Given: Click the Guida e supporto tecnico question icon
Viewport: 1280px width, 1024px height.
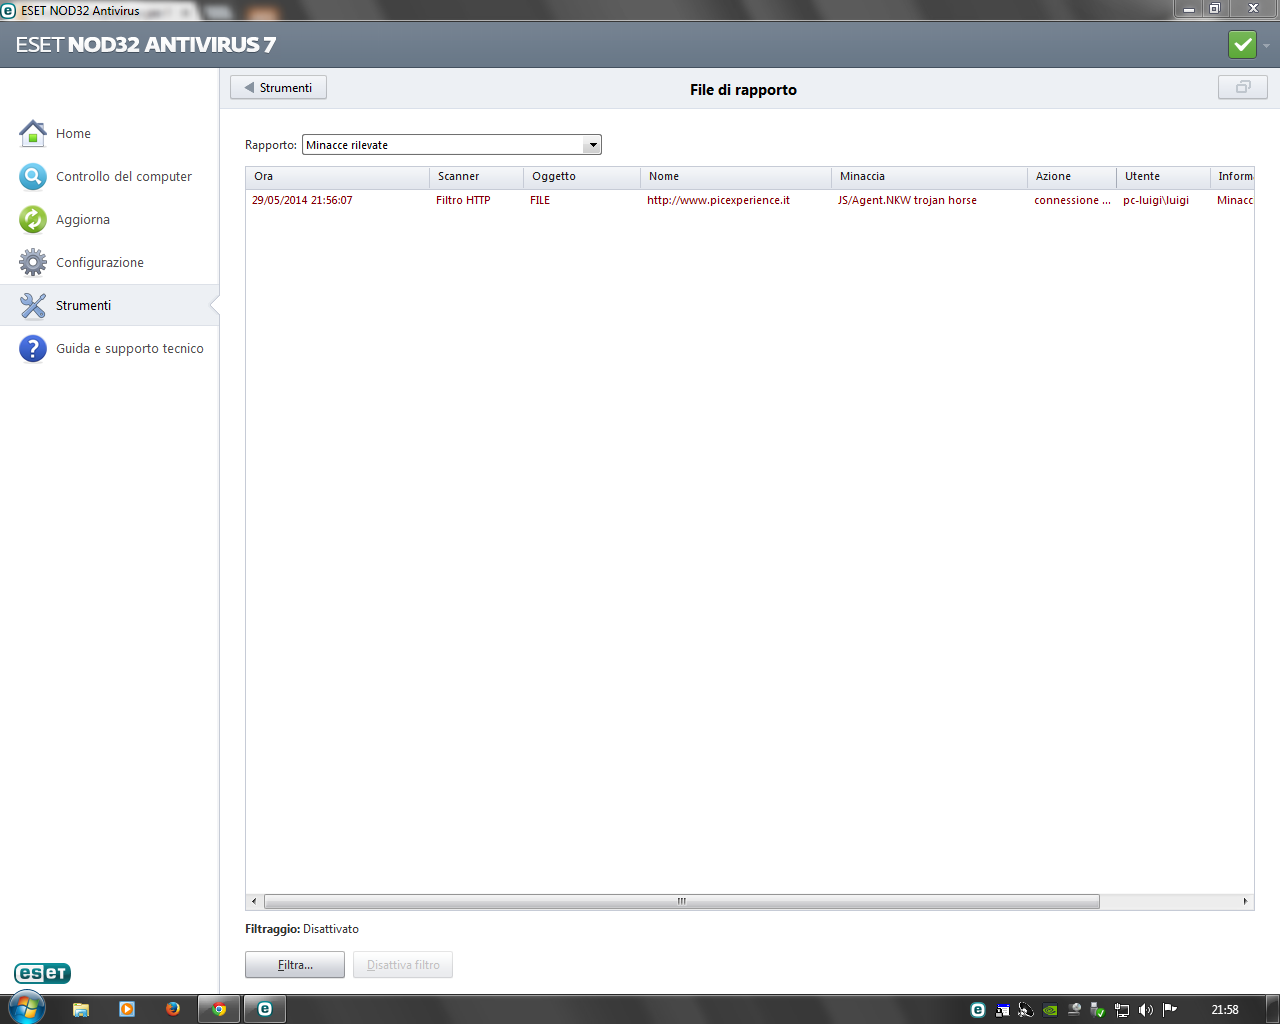Looking at the screenshot, I should [33, 349].
